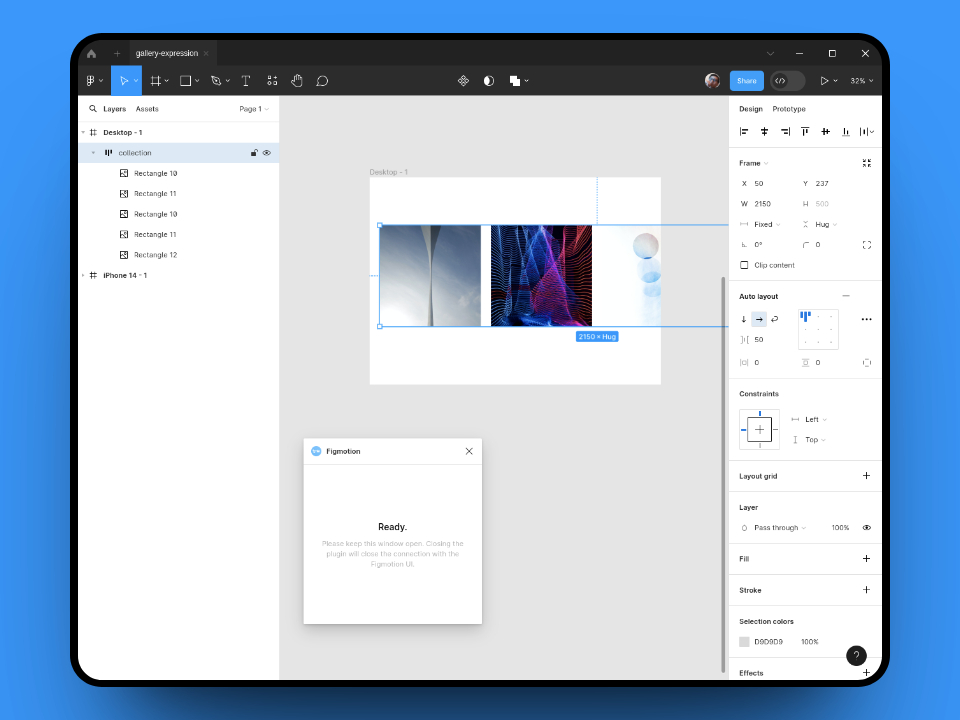Open the Top vertical constraint dropdown

815,440
